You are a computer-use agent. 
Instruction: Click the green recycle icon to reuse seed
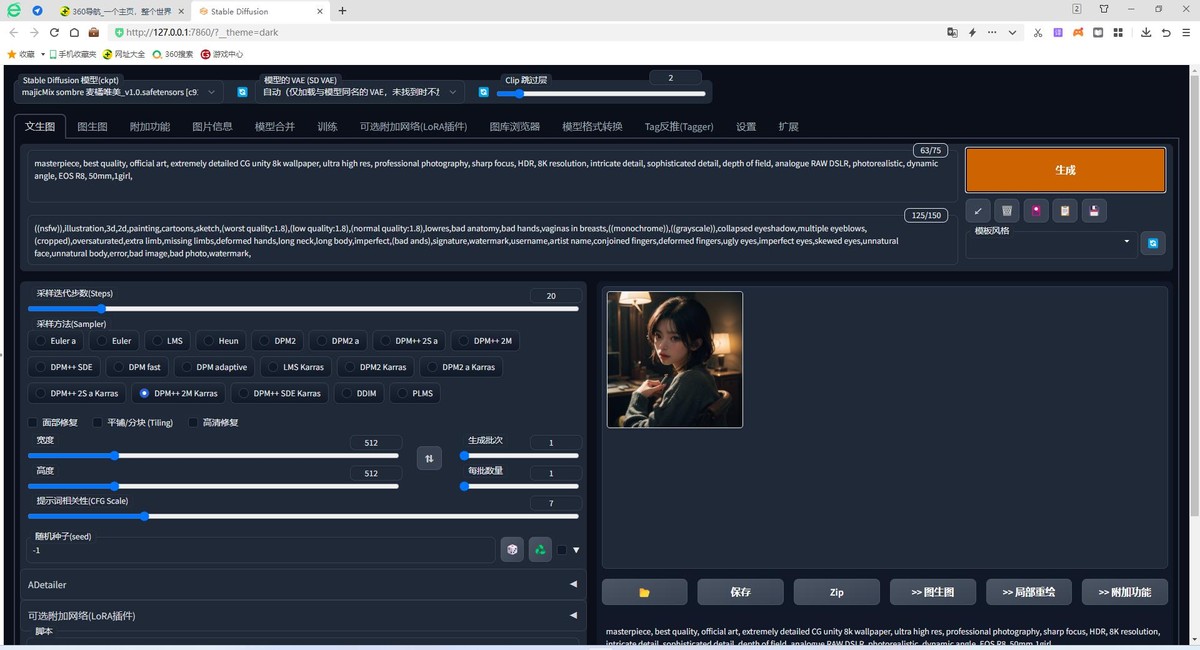tap(540, 549)
